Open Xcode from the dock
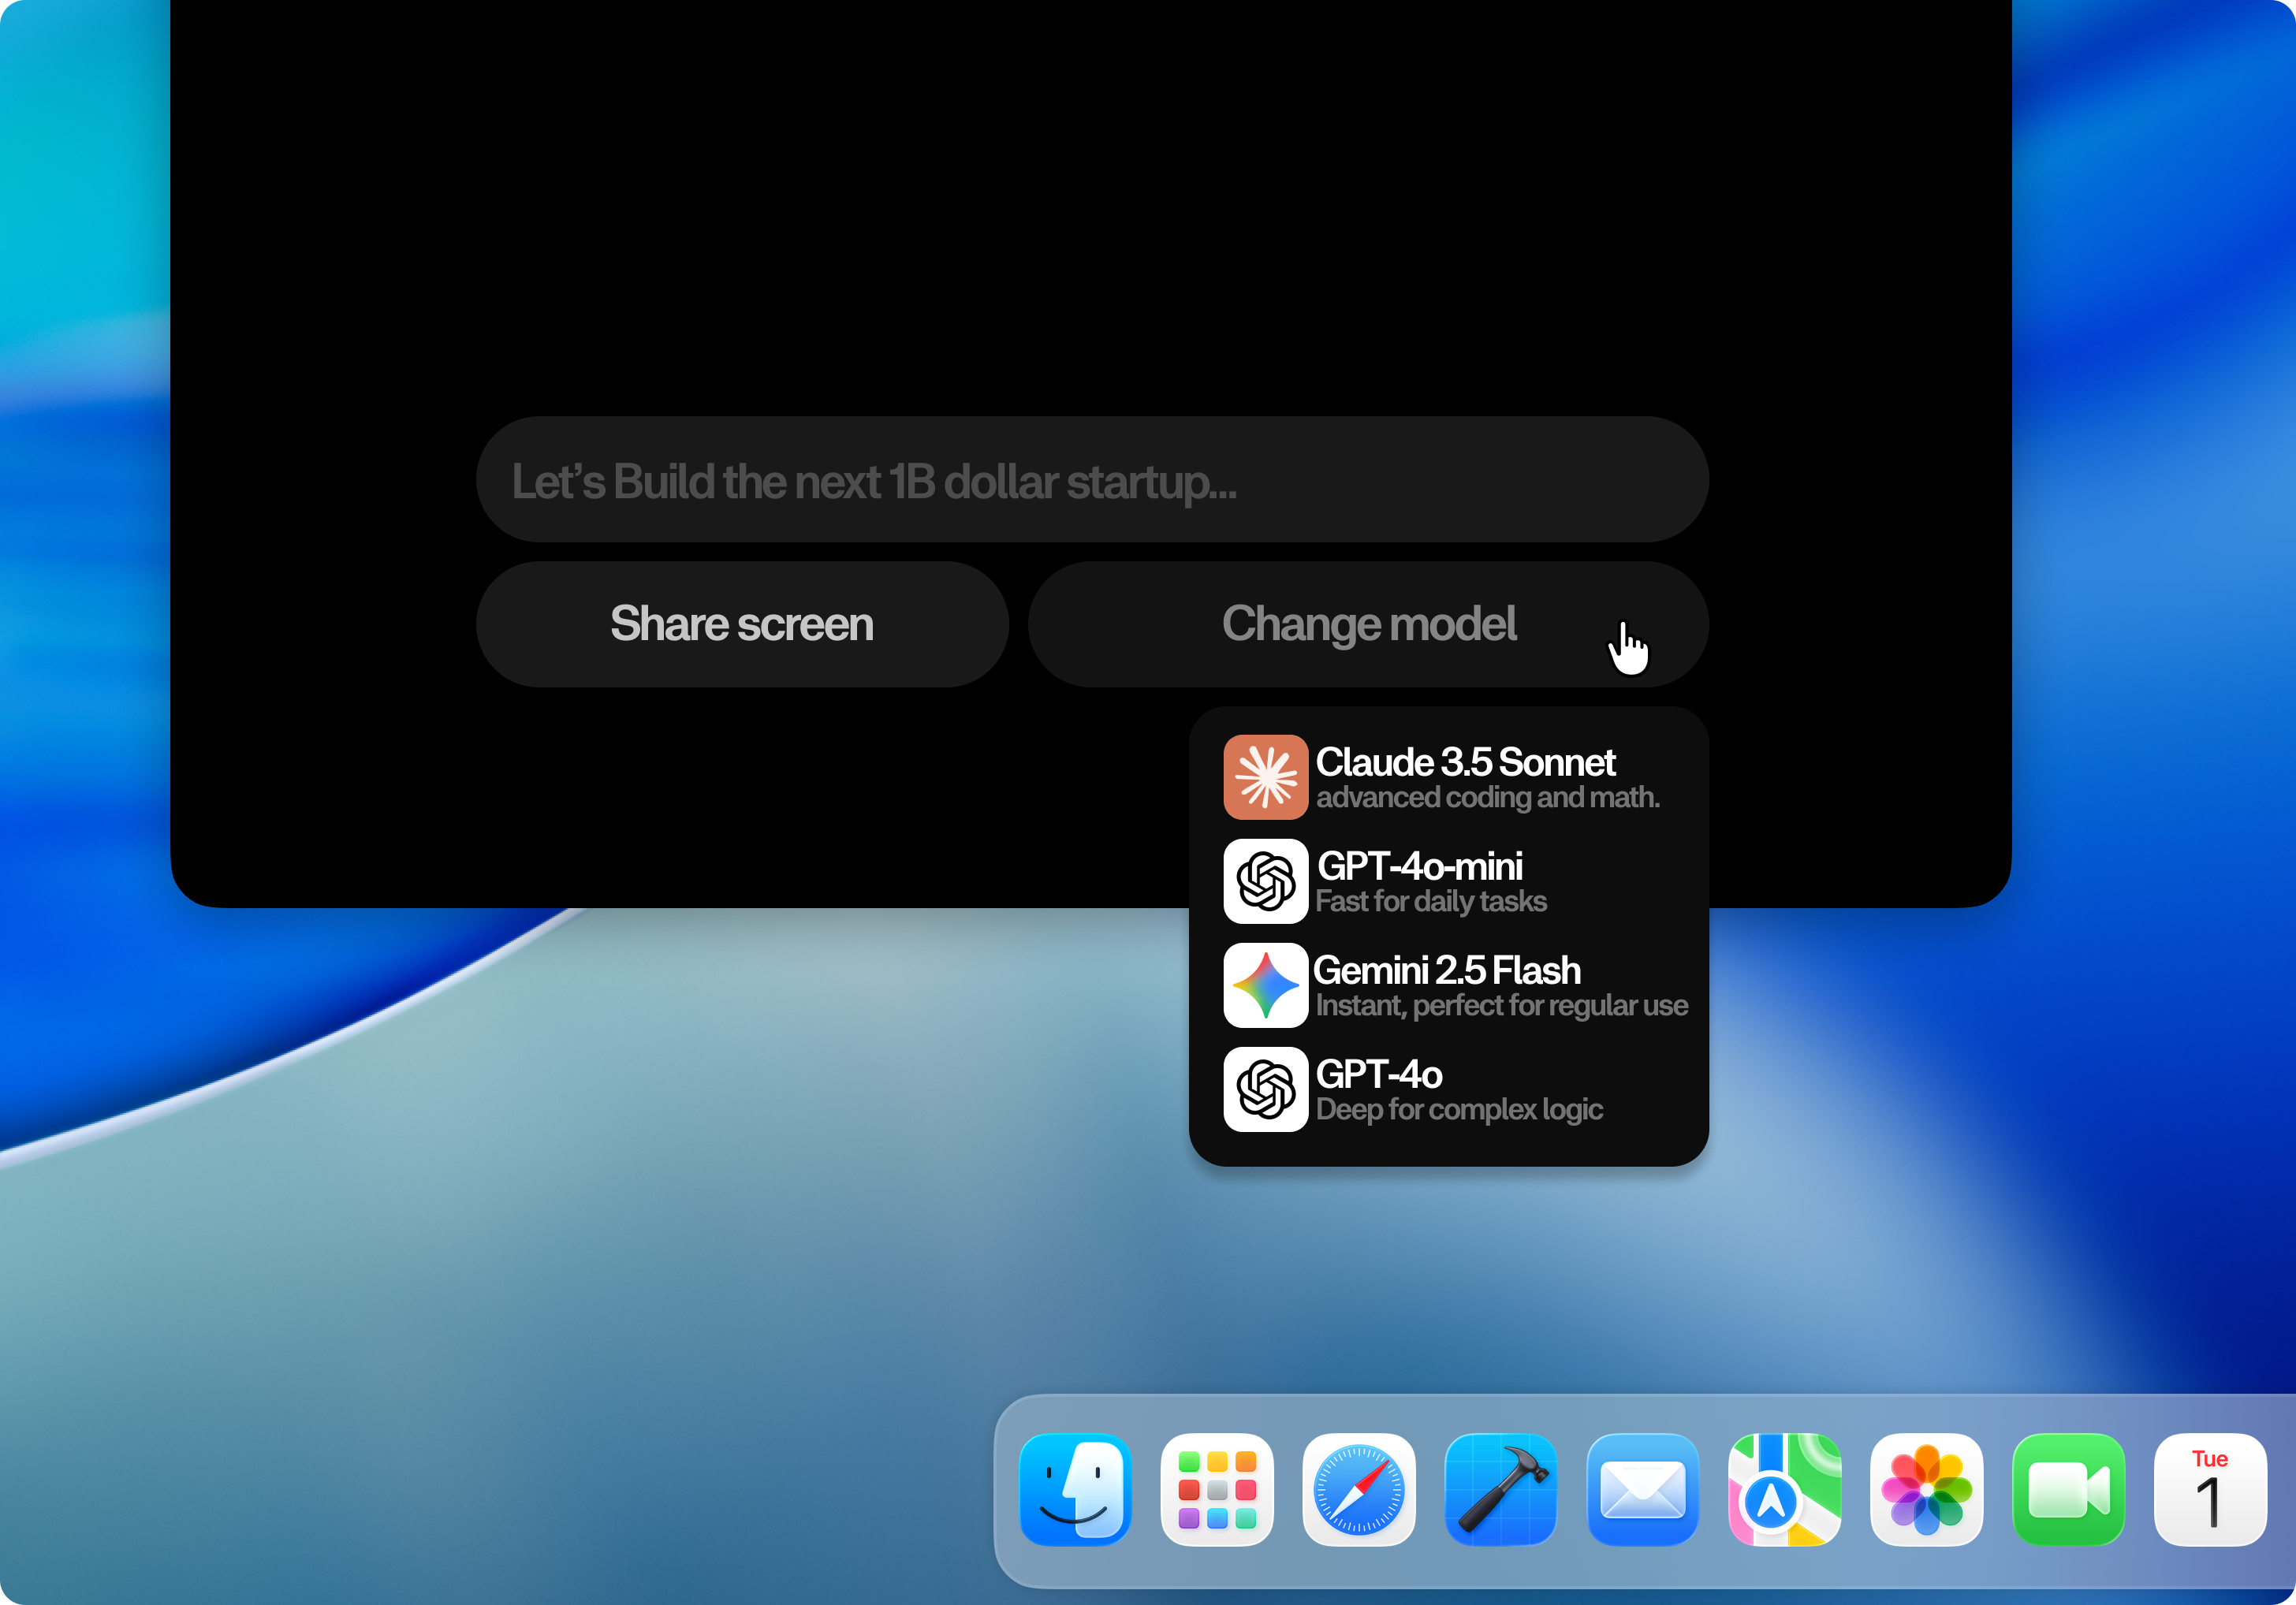Viewport: 2296px width, 1605px height. 1501,1490
